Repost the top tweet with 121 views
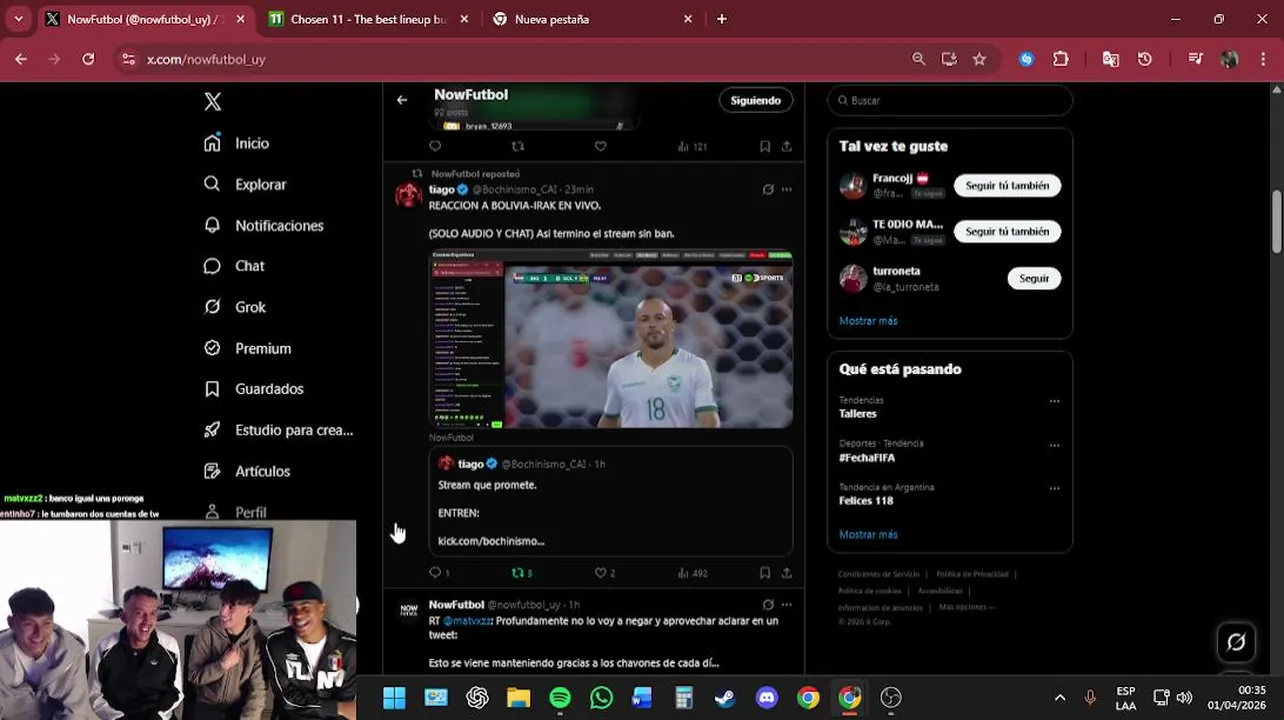The height and width of the screenshot is (720, 1284). pos(518,146)
